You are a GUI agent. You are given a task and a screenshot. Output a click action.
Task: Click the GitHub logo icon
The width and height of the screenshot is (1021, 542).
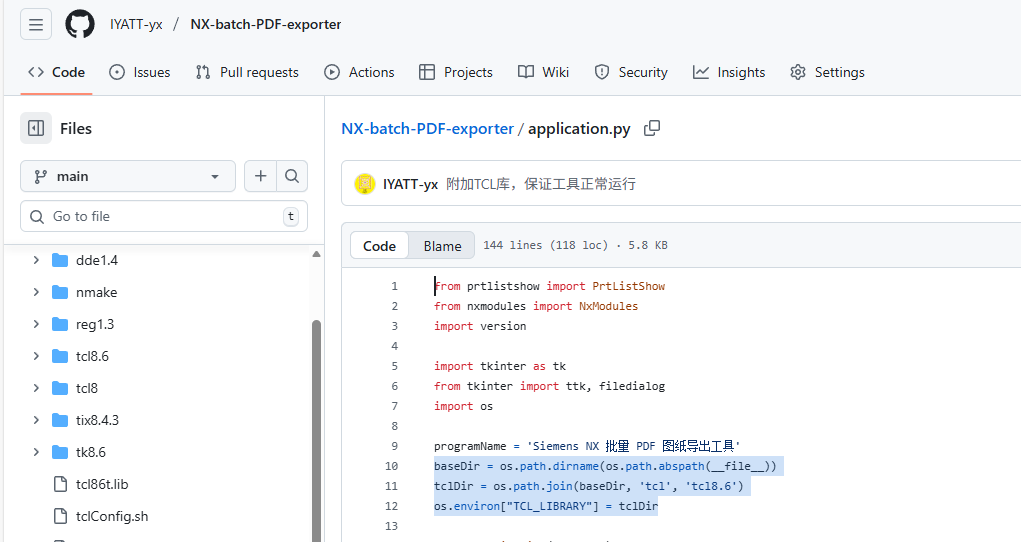[x=80, y=24]
